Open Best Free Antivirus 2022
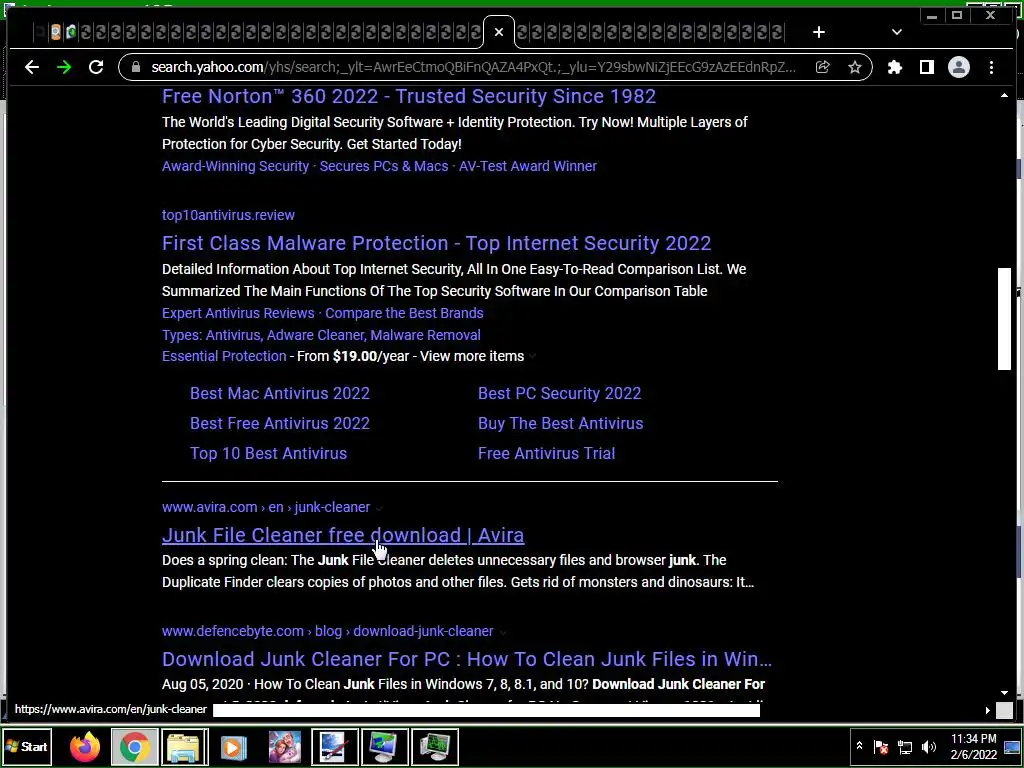The height and width of the screenshot is (768, 1024). (x=280, y=423)
